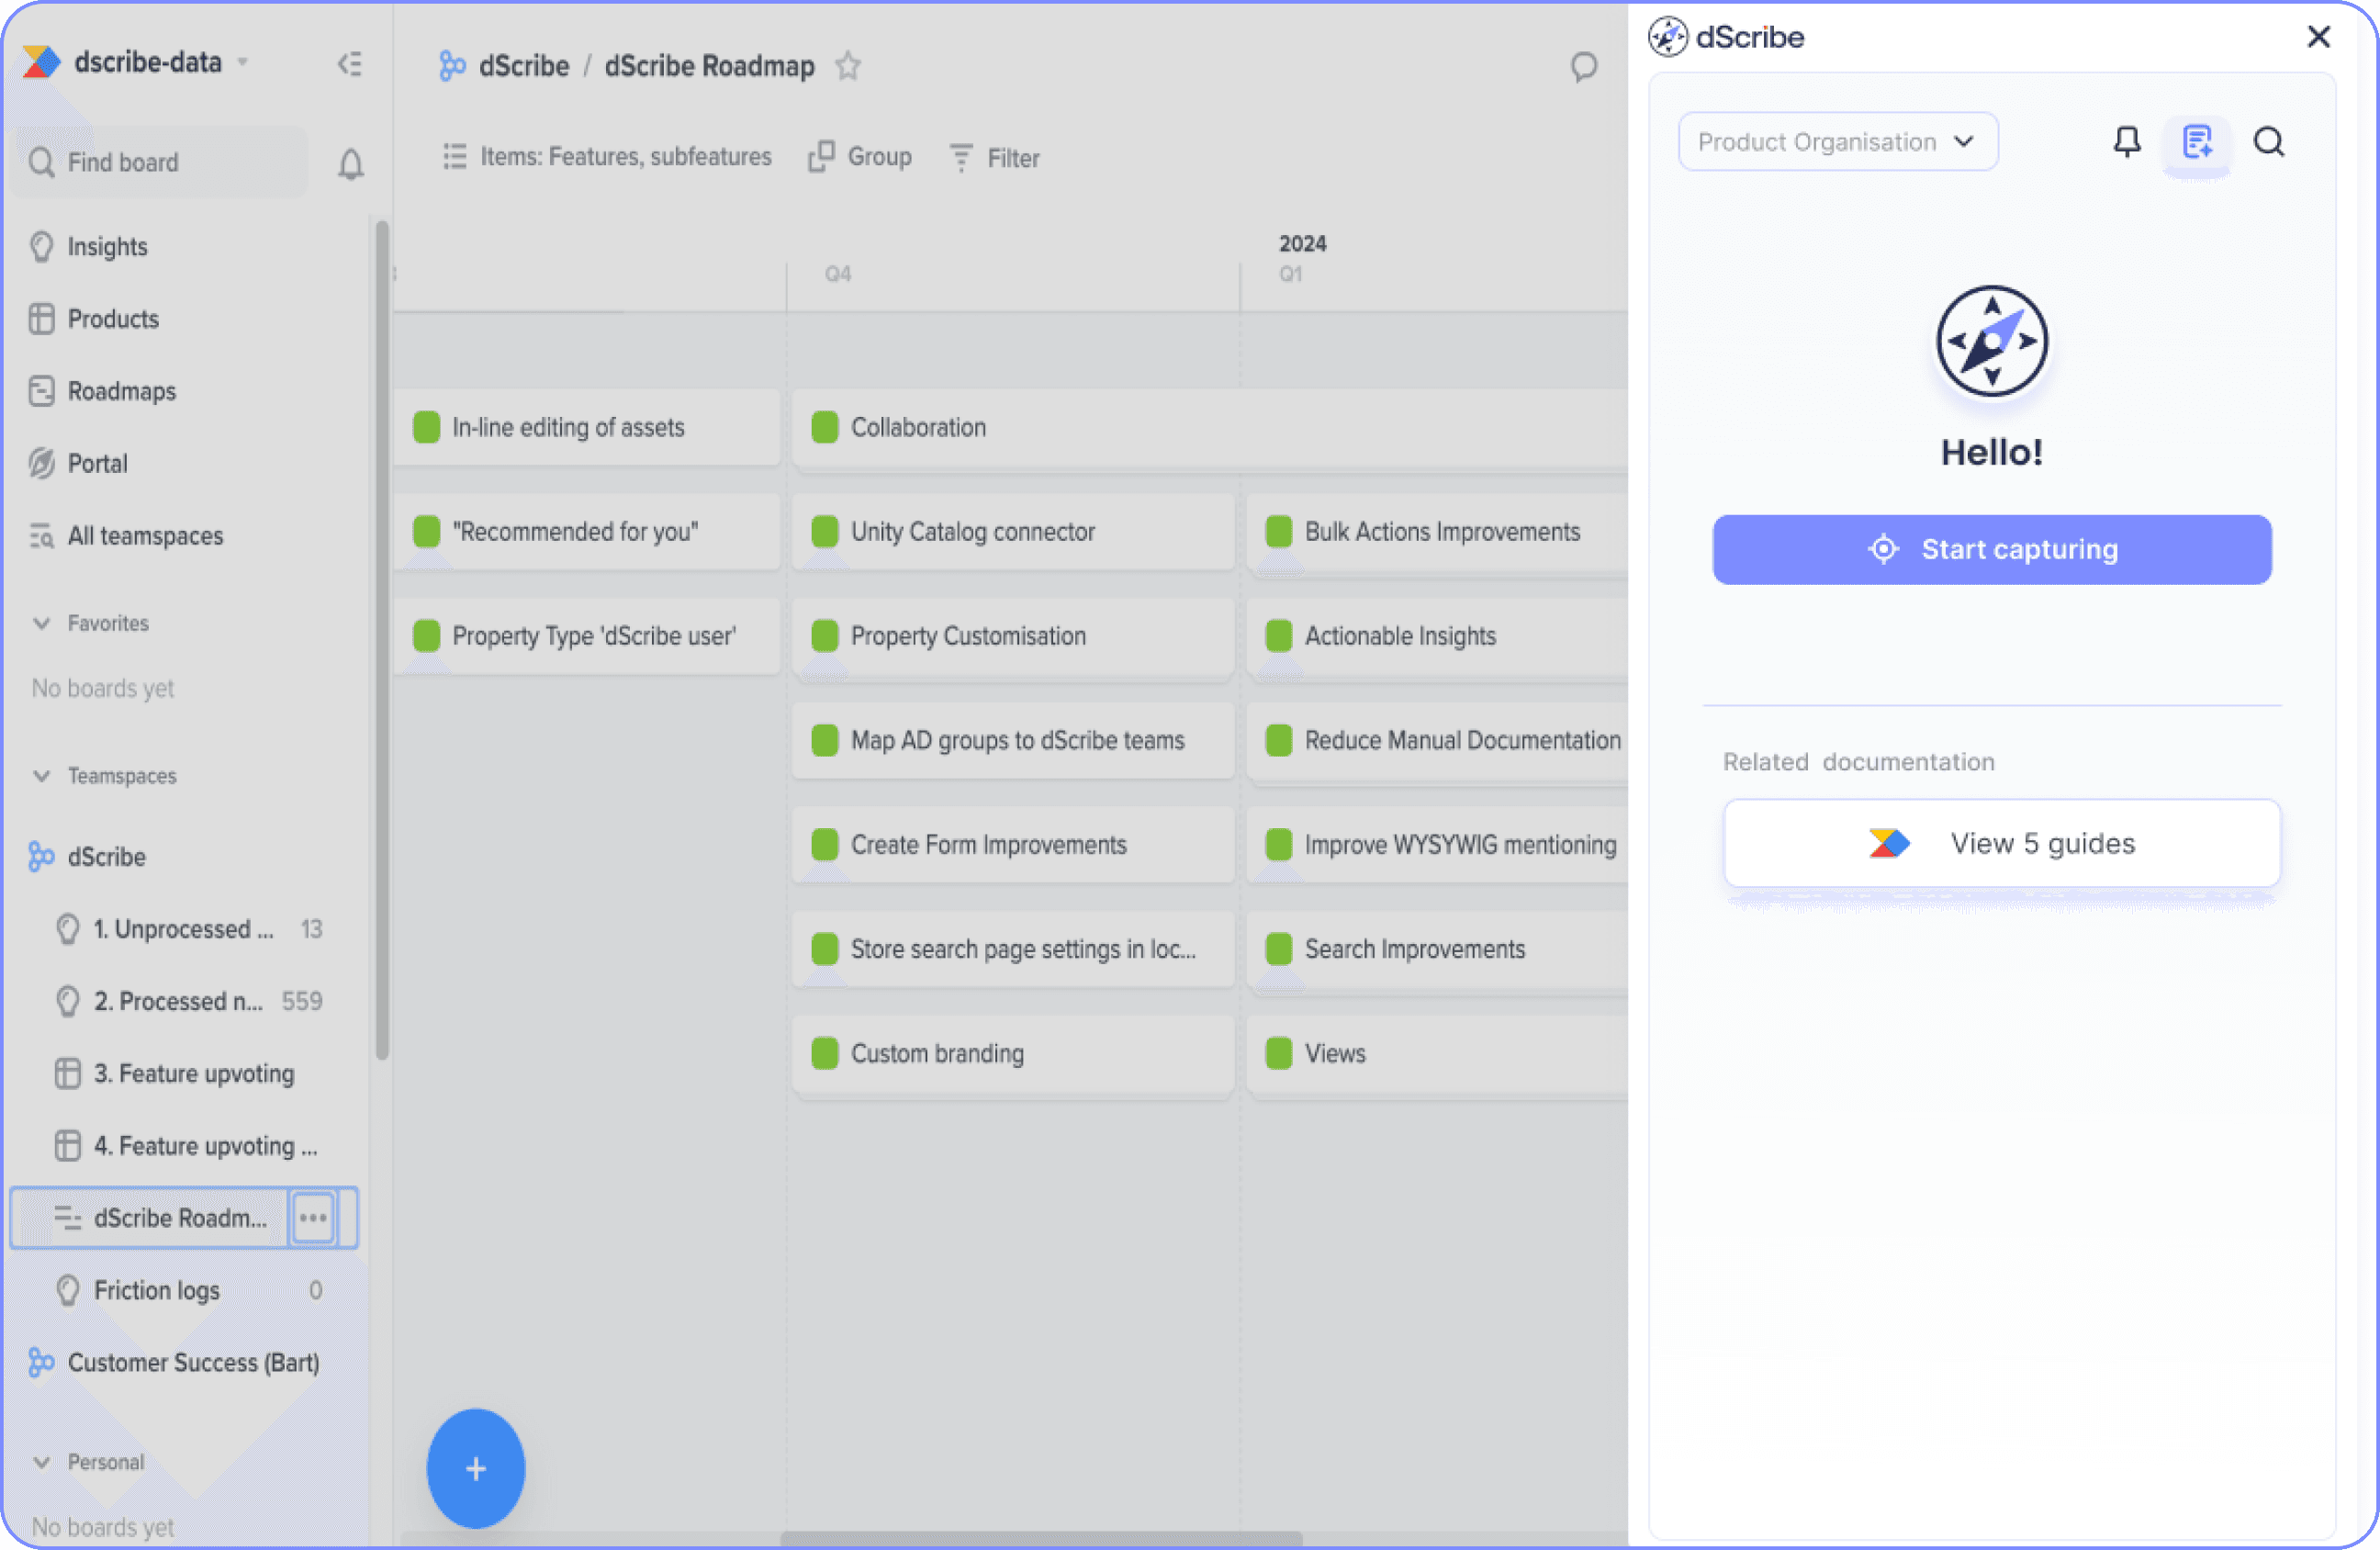Click the Find board search field
This screenshot has height=1550, width=2380.
click(x=165, y=162)
